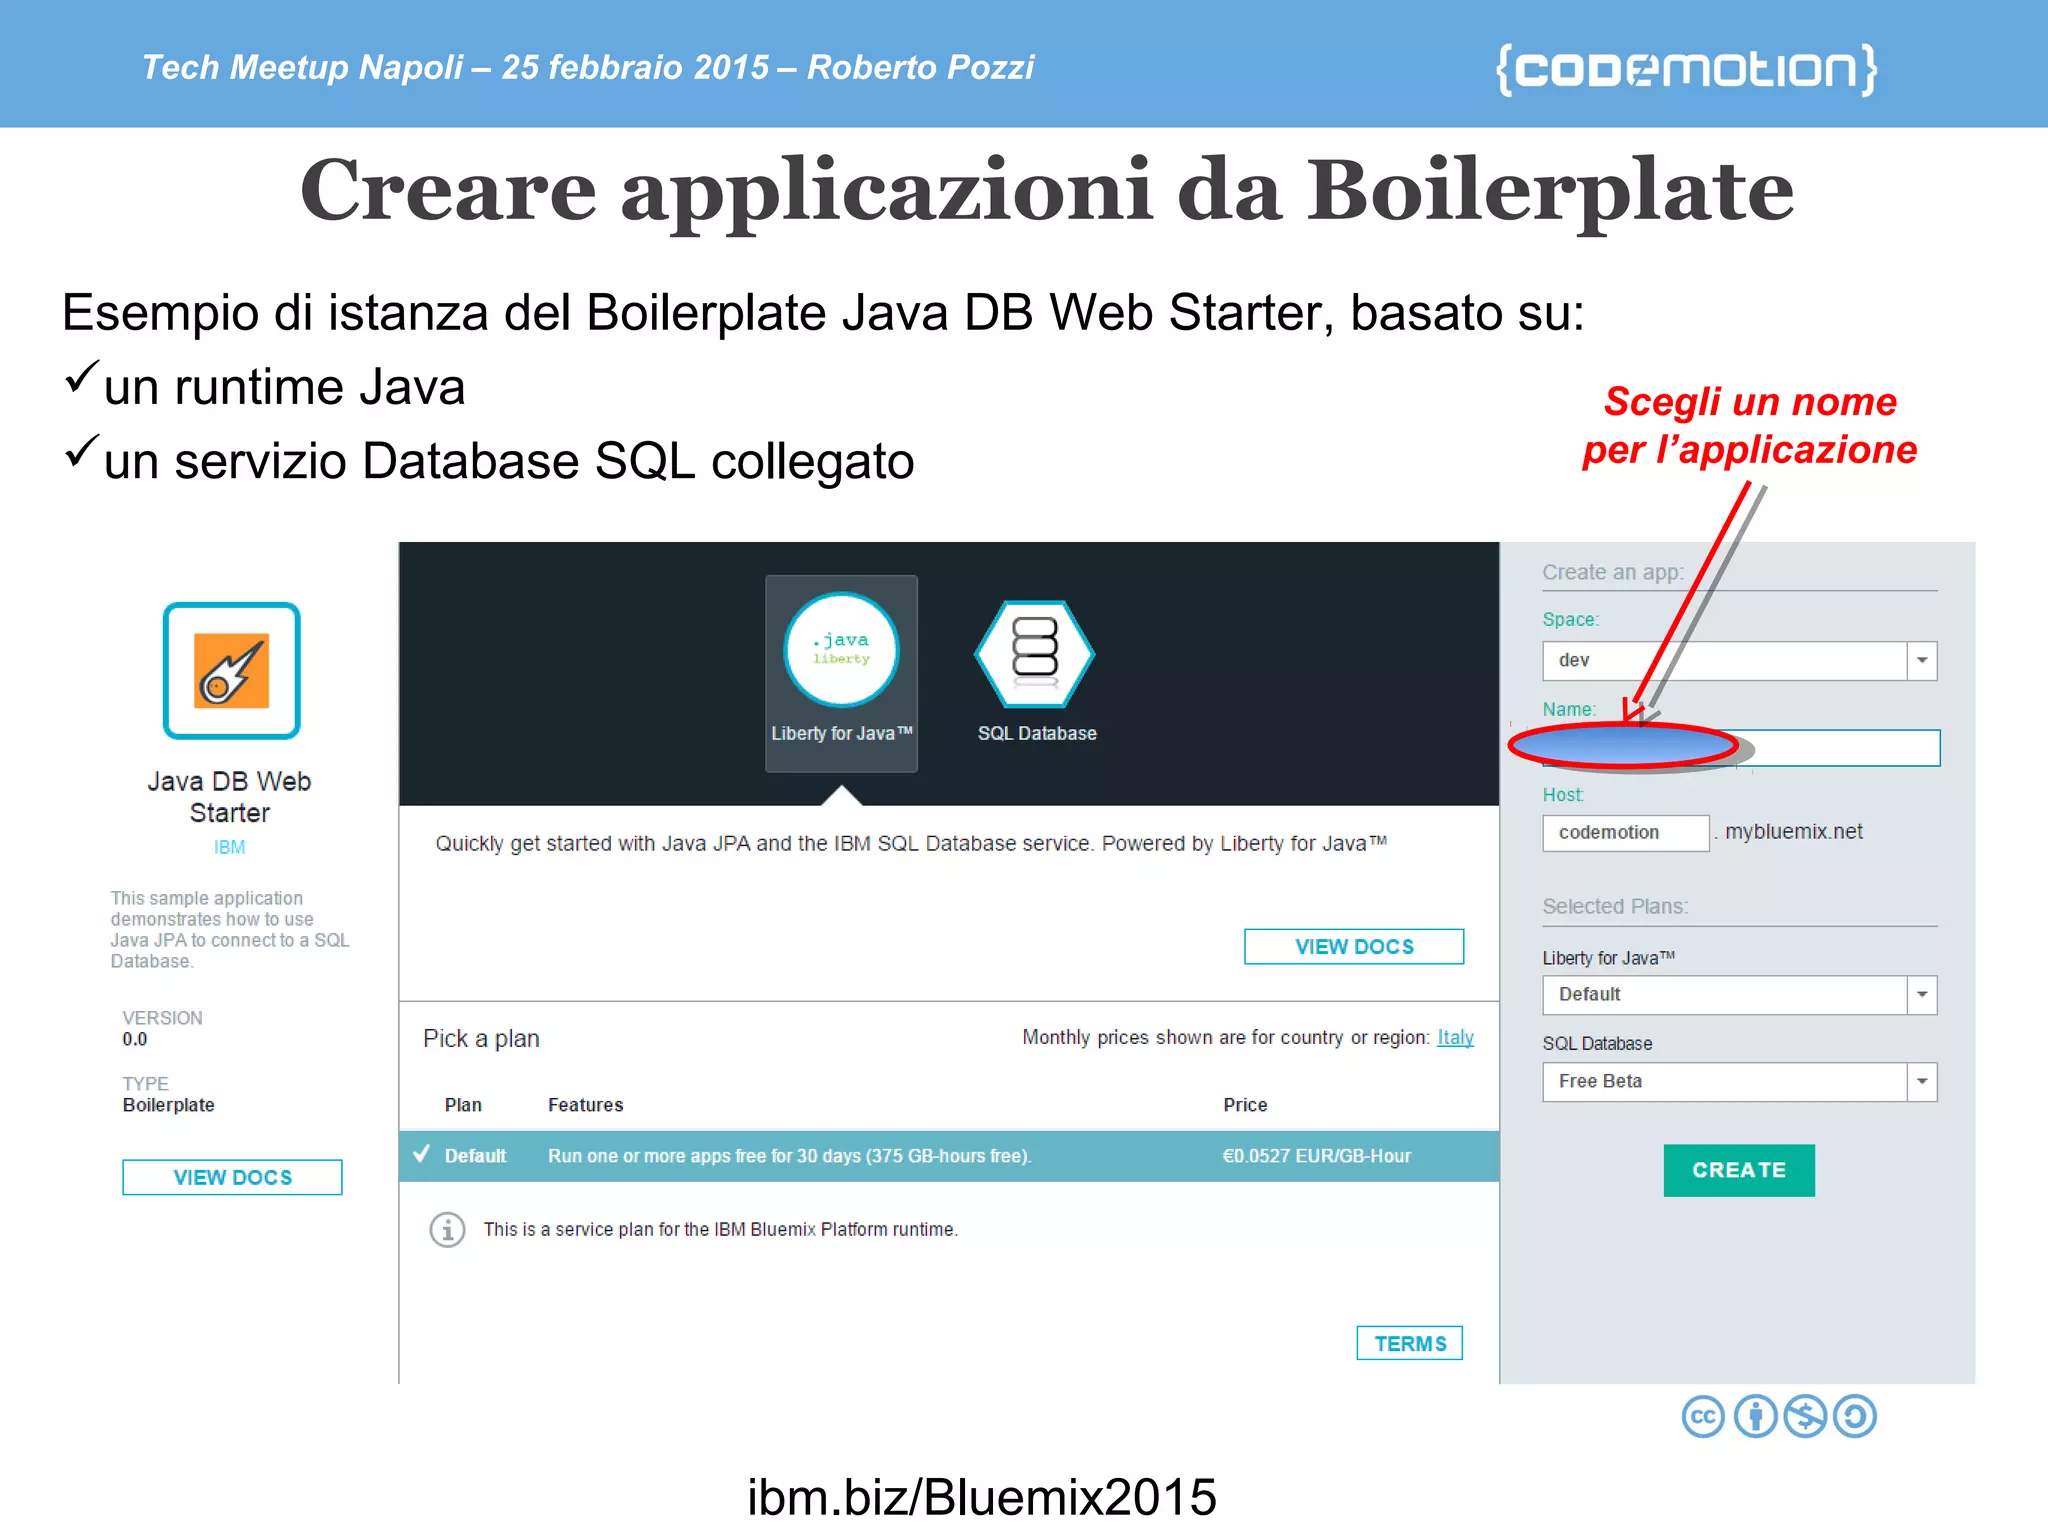Click the Host field containing codemotion

[1626, 832]
